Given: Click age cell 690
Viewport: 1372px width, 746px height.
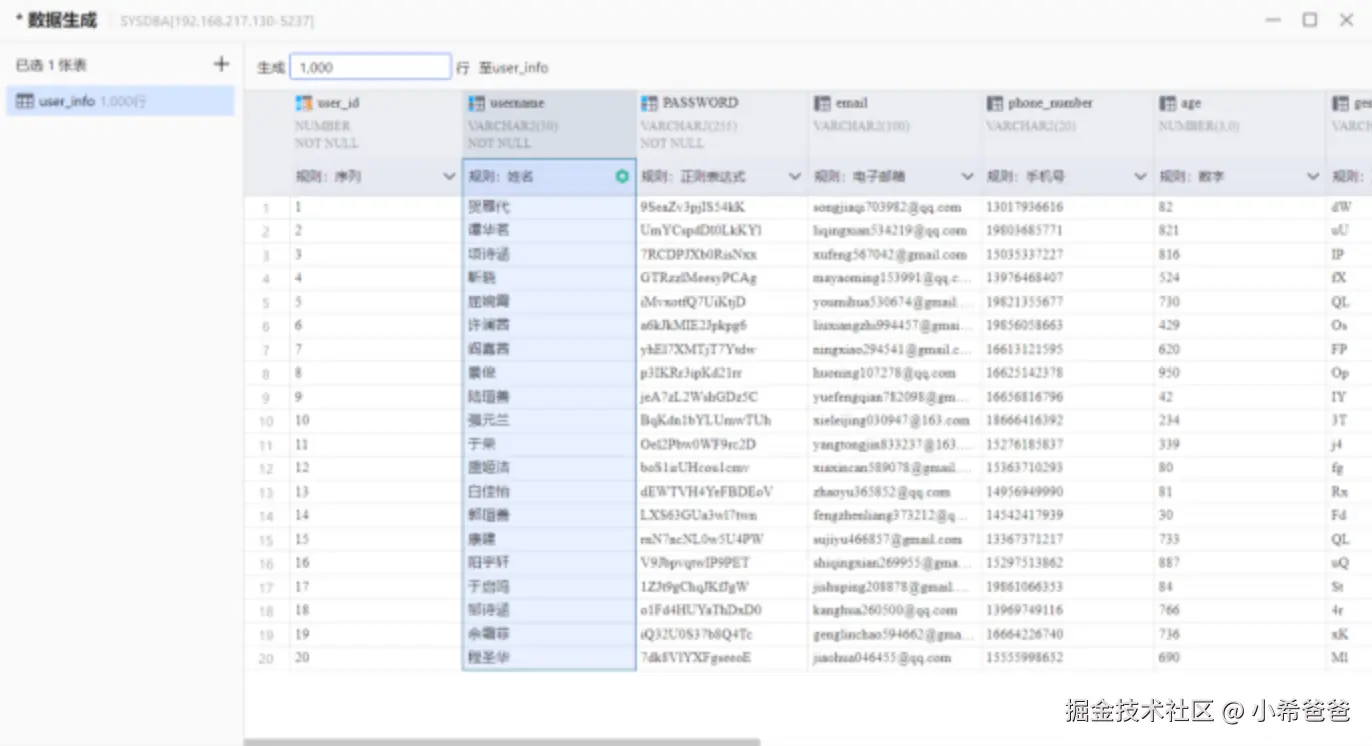Looking at the screenshot, I should pyautogui.click(x=1169, y=658).
